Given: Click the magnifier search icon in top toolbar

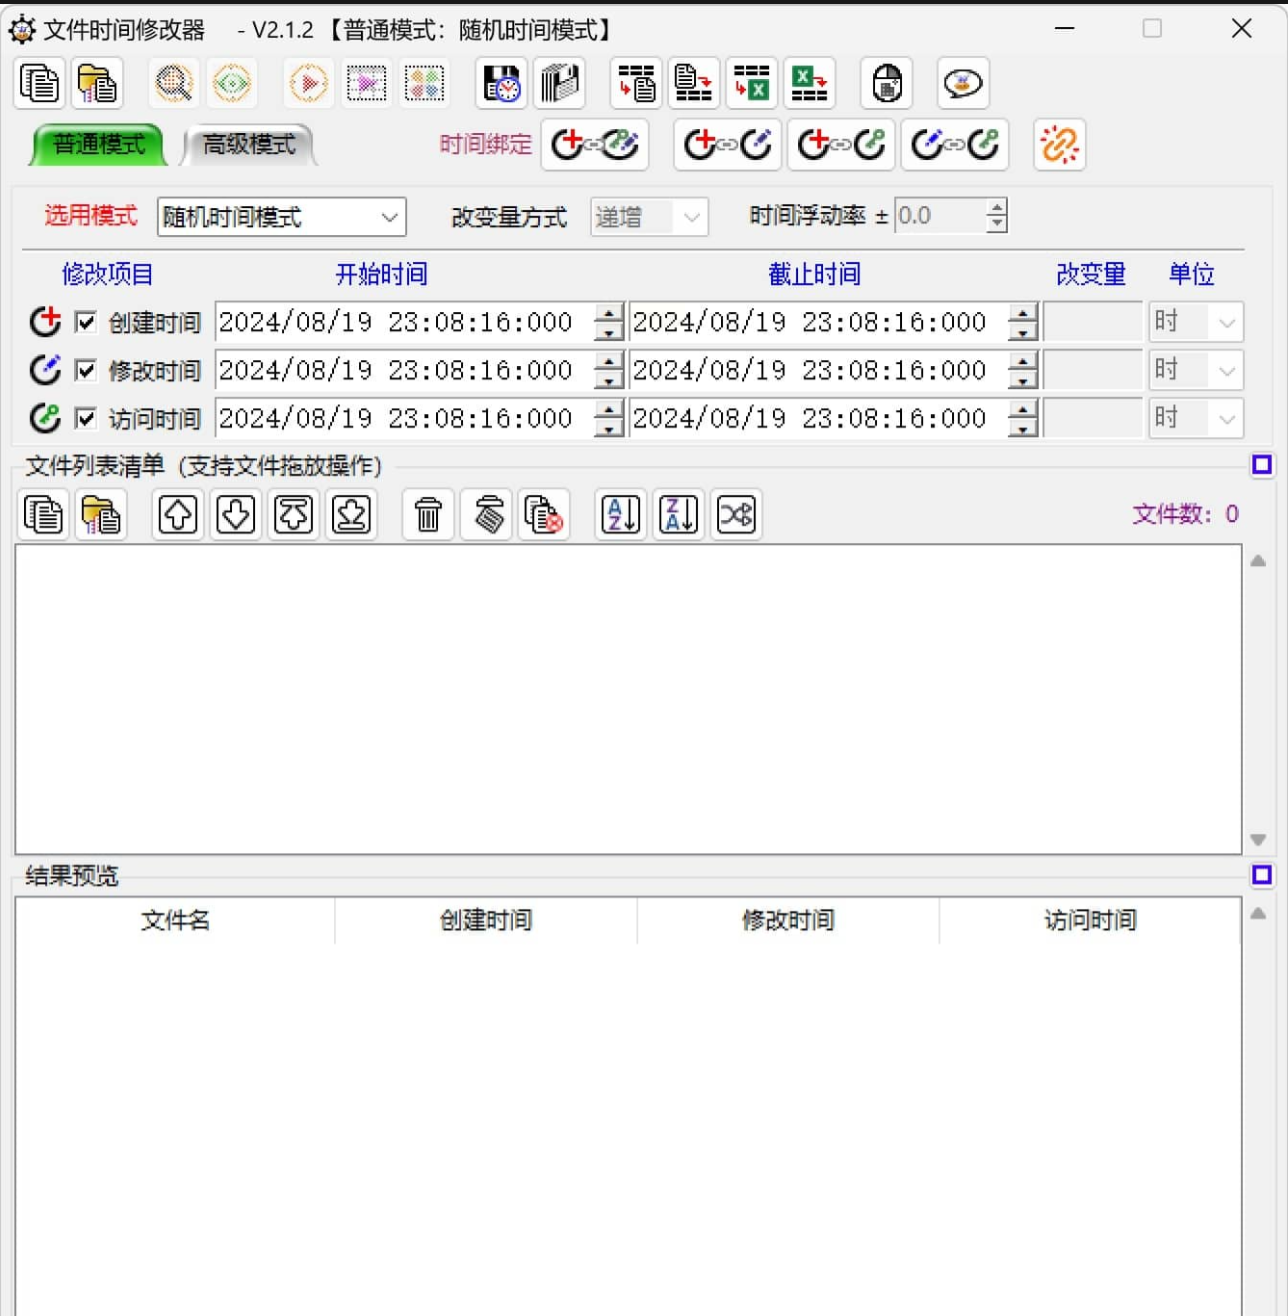Looking at the screenshot, I should 174,84.
